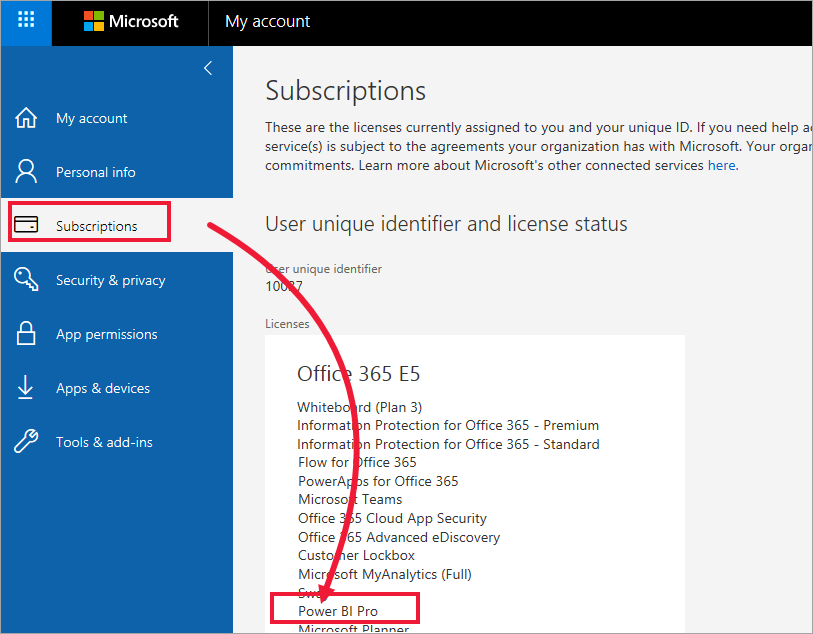
Task: Click the Microsoft Teams license item
Action: pyautogui.click(x=350, y=499)
